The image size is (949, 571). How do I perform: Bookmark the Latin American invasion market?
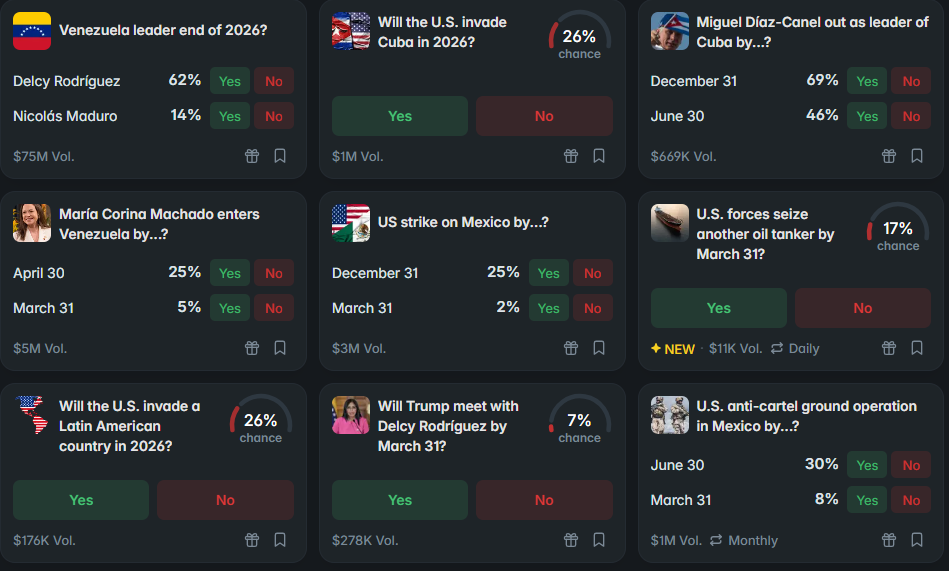pos(280,540)
